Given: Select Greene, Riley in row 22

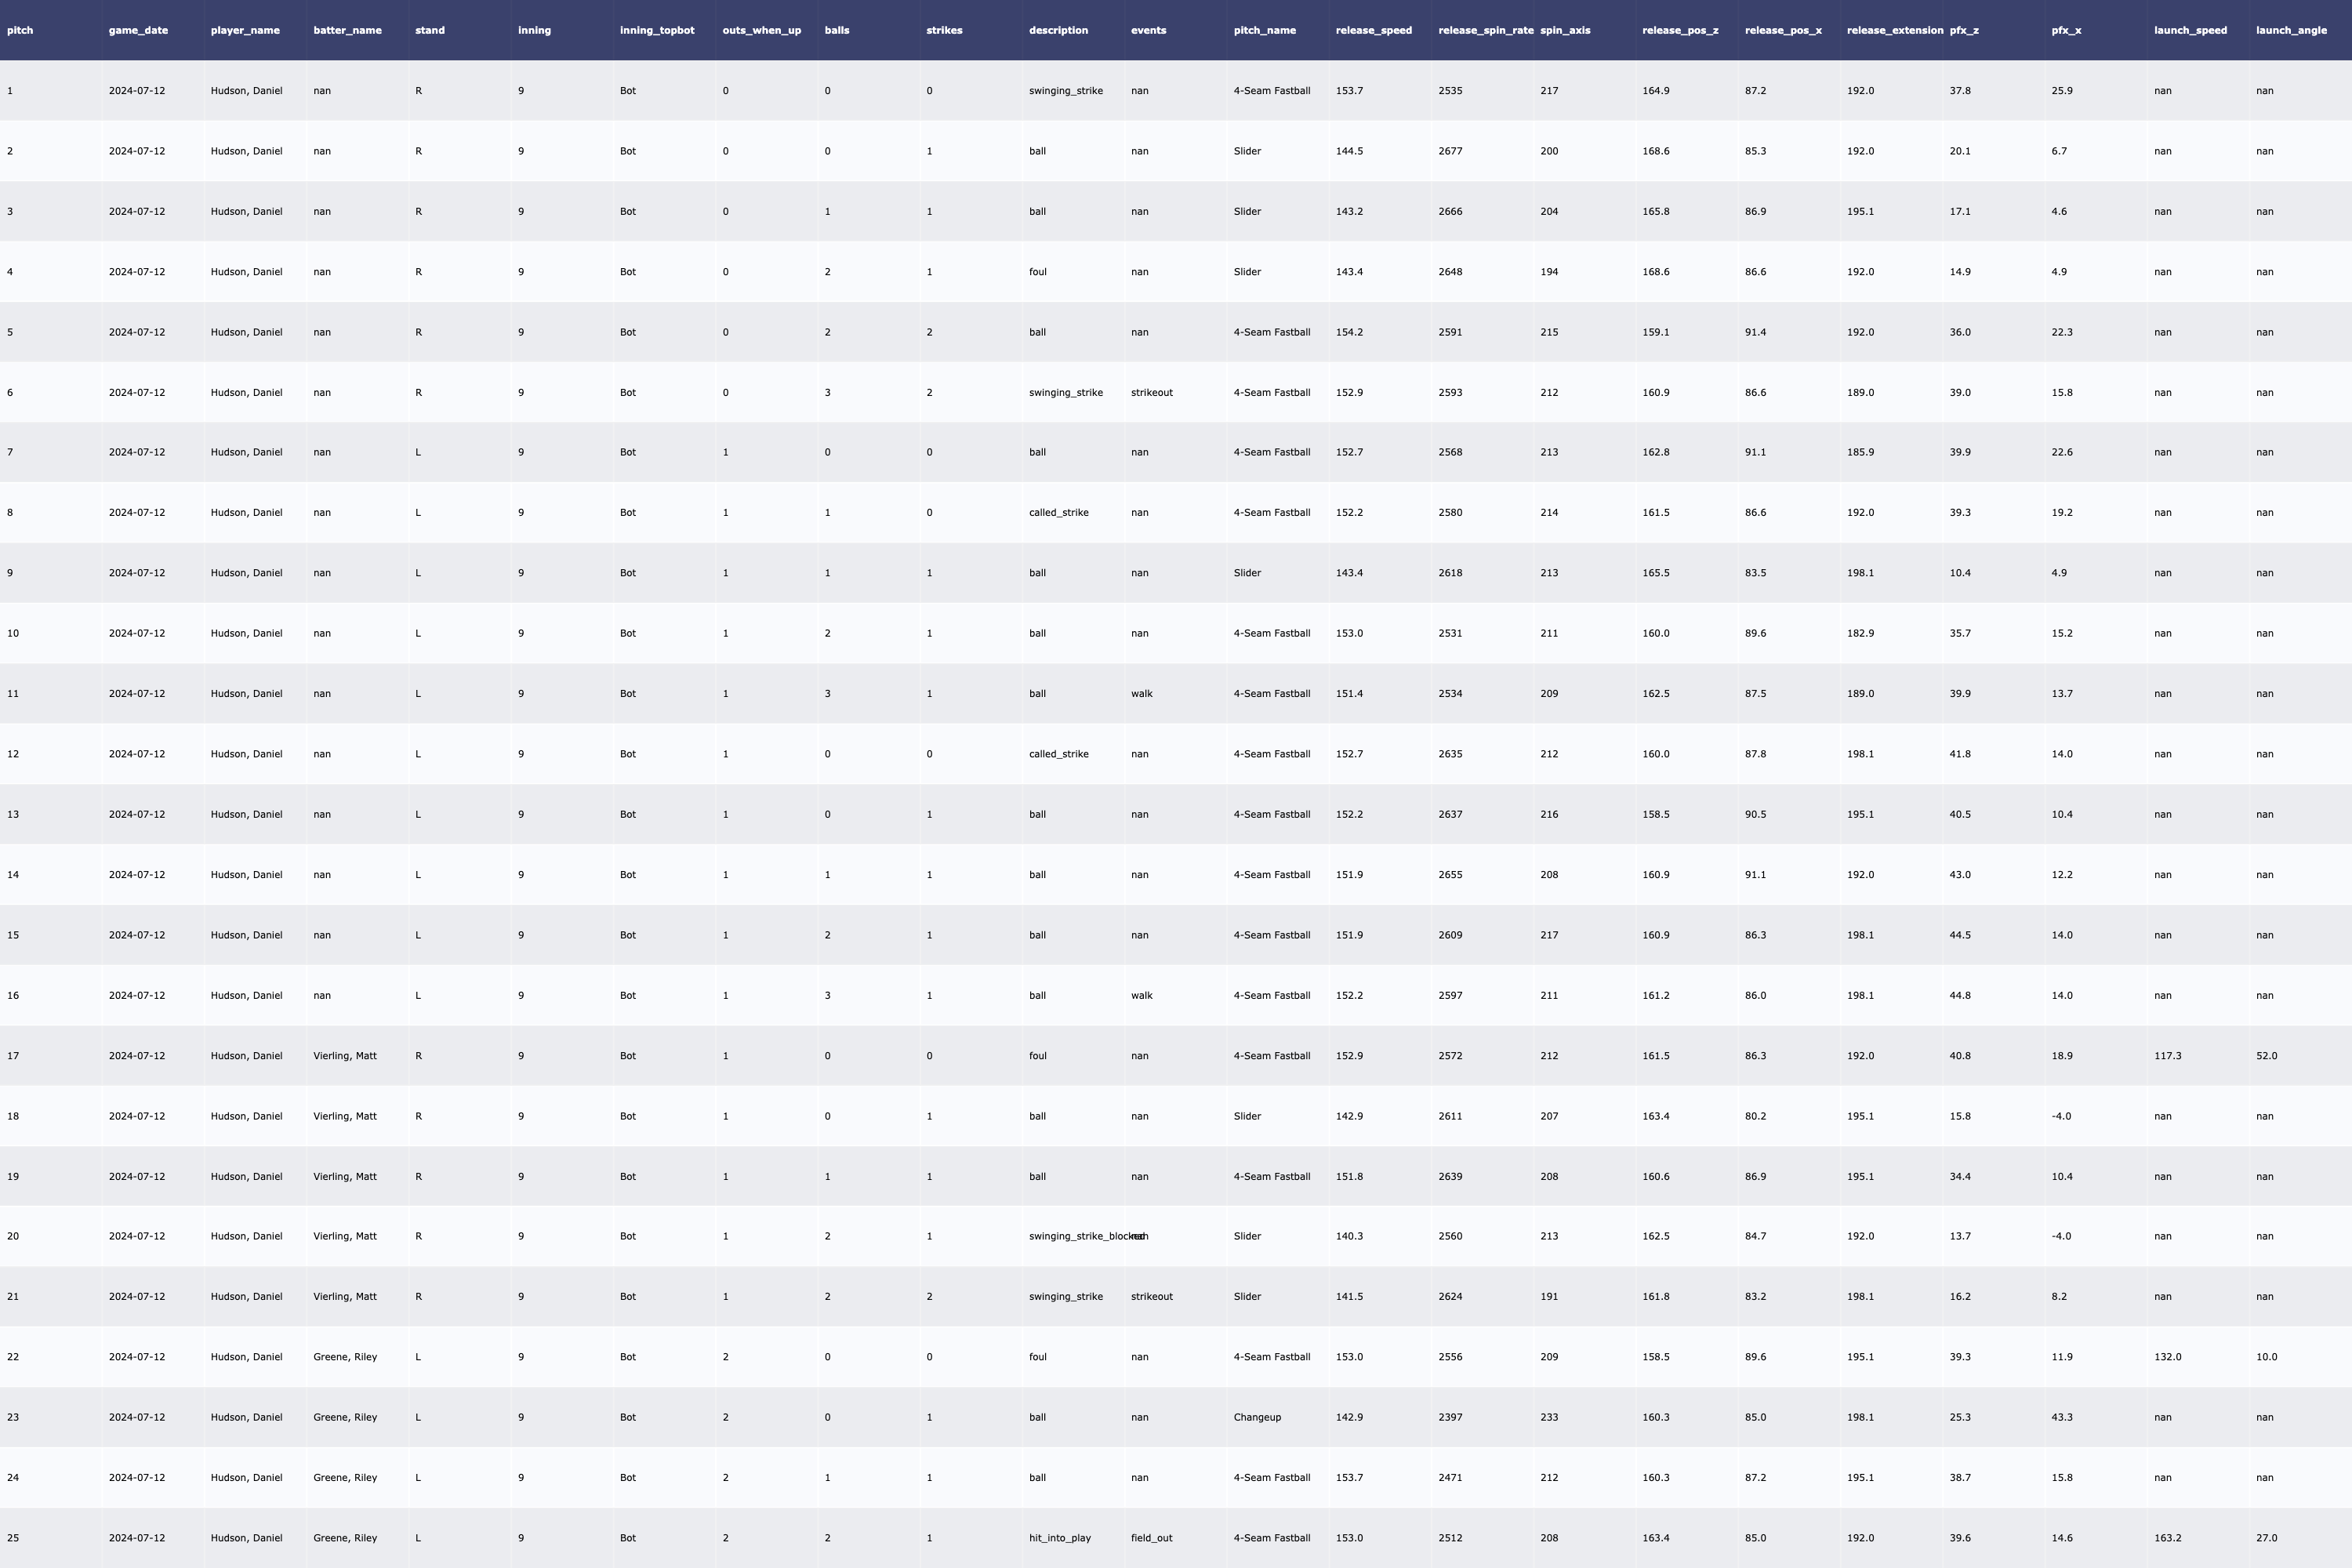Looking at the screenshot, I should 344,1357.
